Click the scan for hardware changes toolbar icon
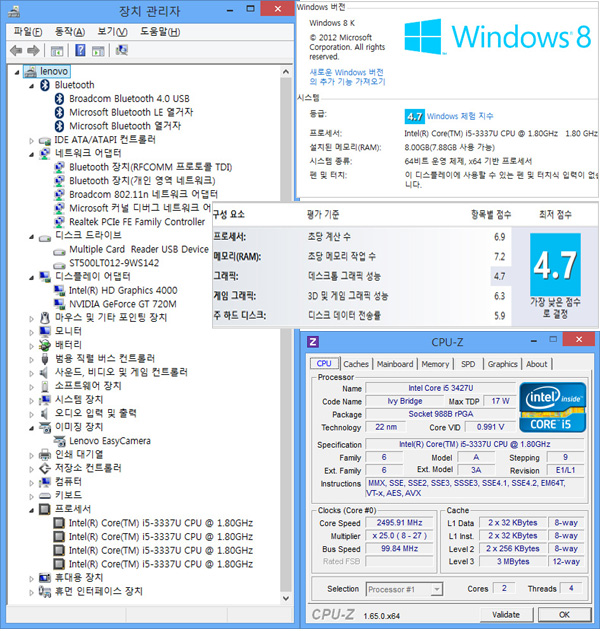Image resolution: width=600 pixels, height=631 pixels. pyautogui.click(x=122, y=50)
